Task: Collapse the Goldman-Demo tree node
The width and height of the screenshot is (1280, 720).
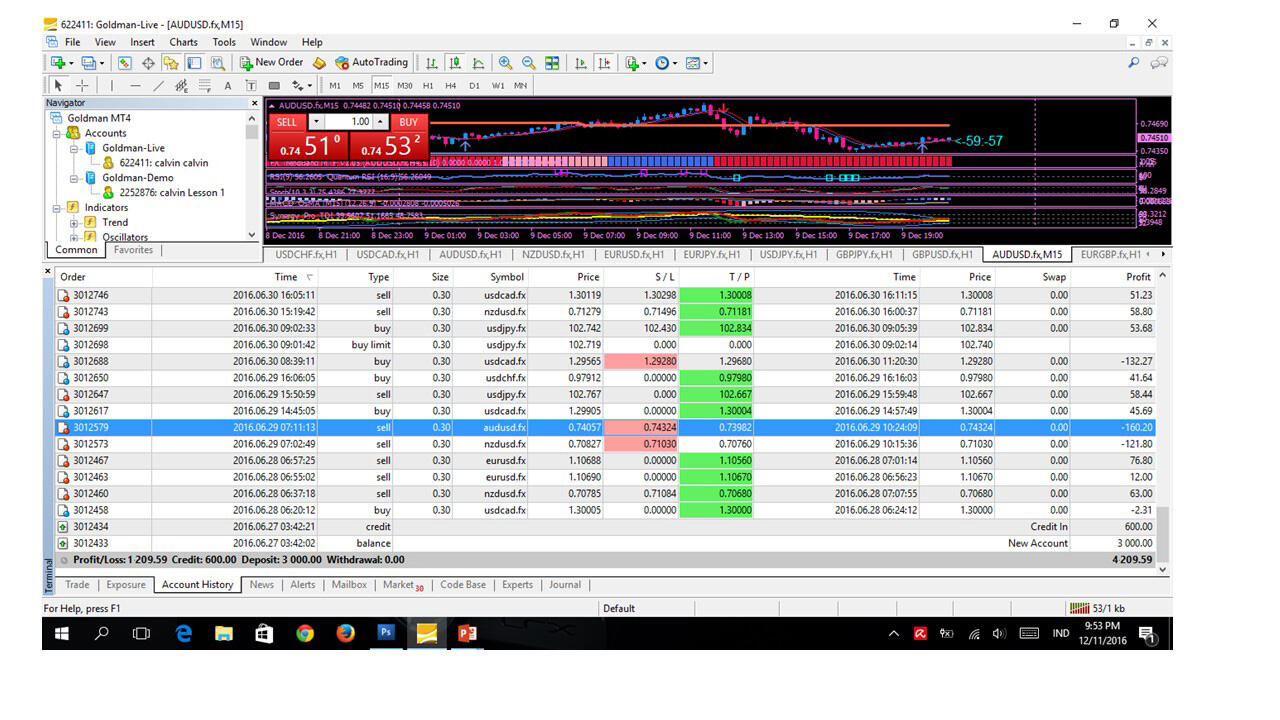Action: pos(75,178)
